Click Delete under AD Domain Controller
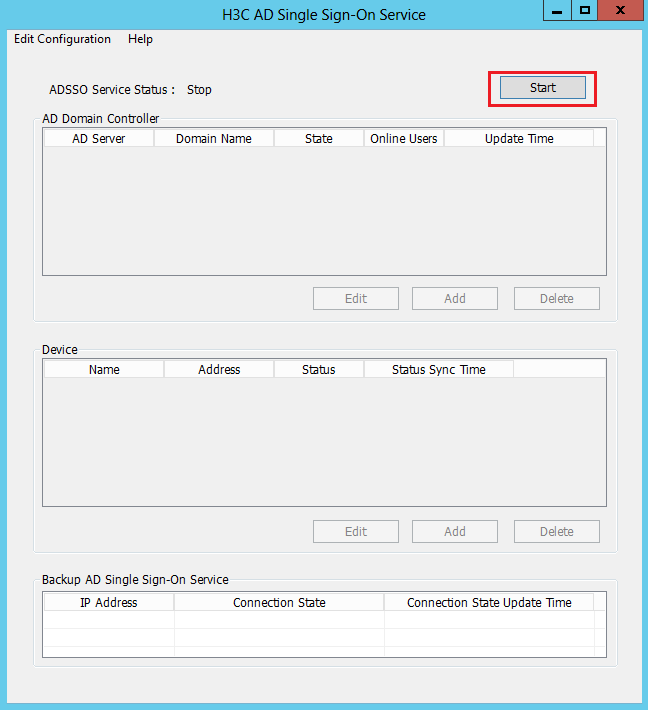648x710 pixels. tap(557, 298)
